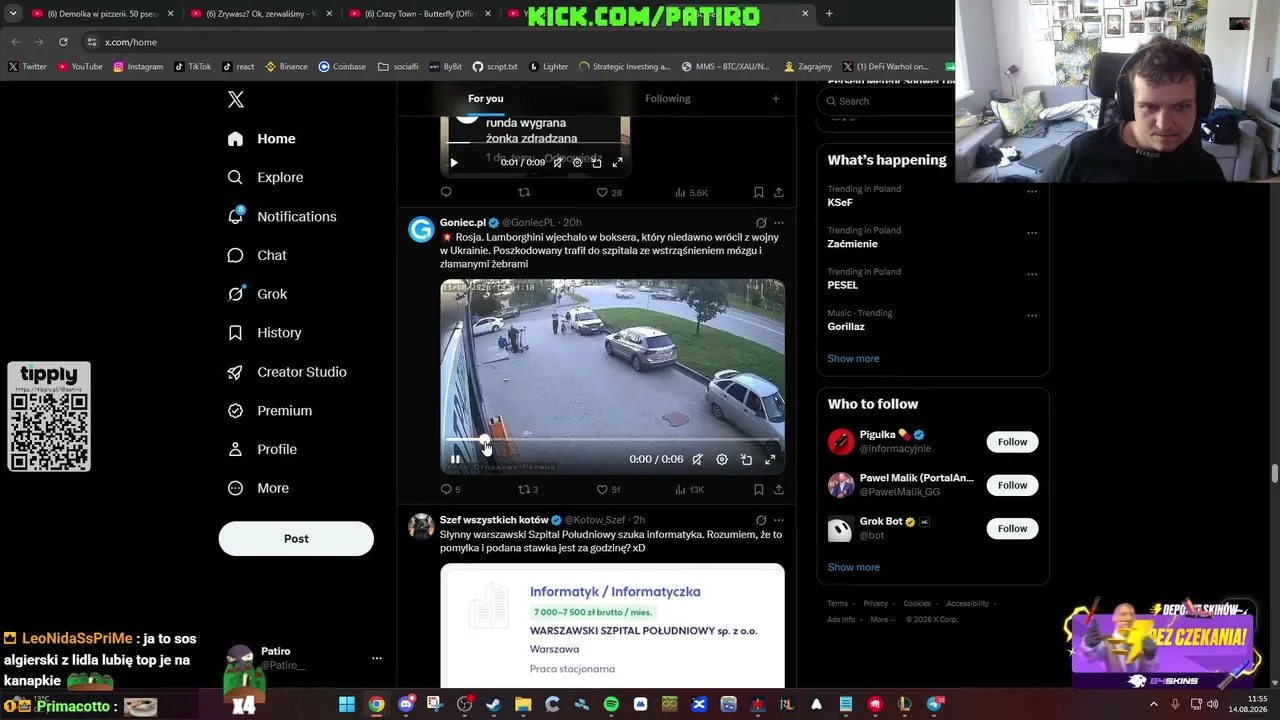
Task: Toggle picture-in-picture on Lamborghini video
Action: (x=746, y=460)
